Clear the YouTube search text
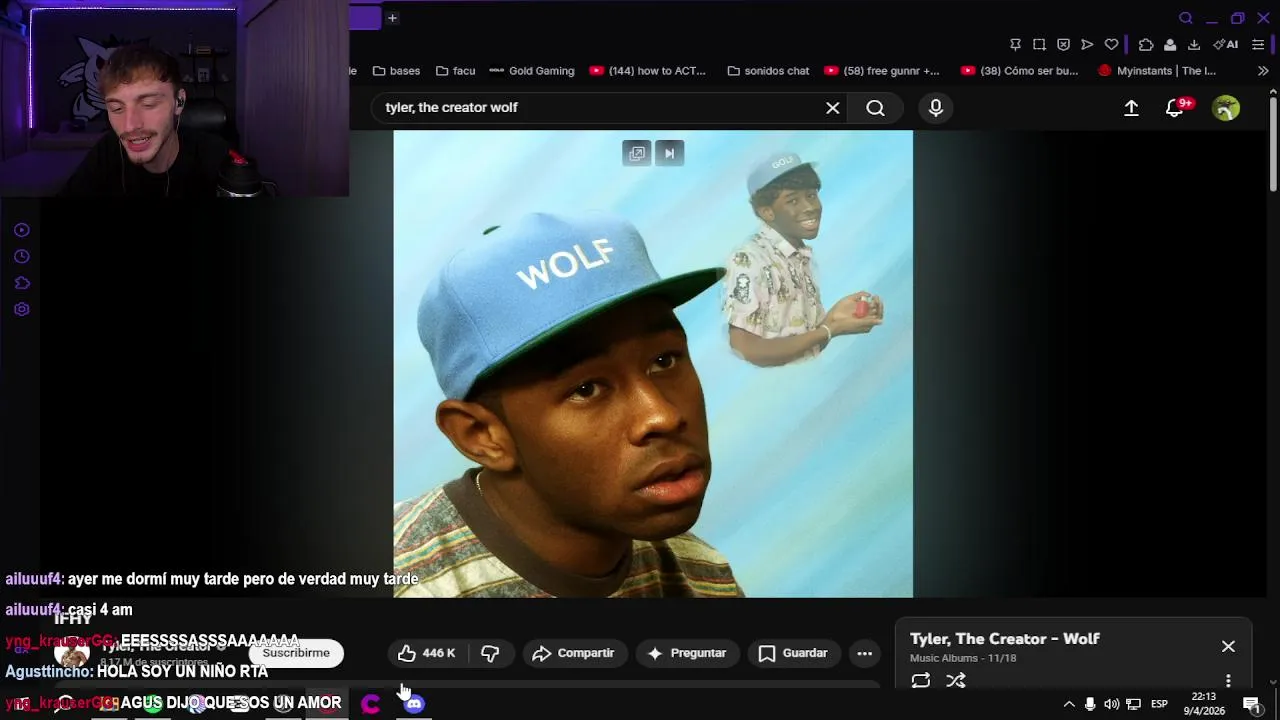Screen dimensions: 1280x720 (832, 108)
